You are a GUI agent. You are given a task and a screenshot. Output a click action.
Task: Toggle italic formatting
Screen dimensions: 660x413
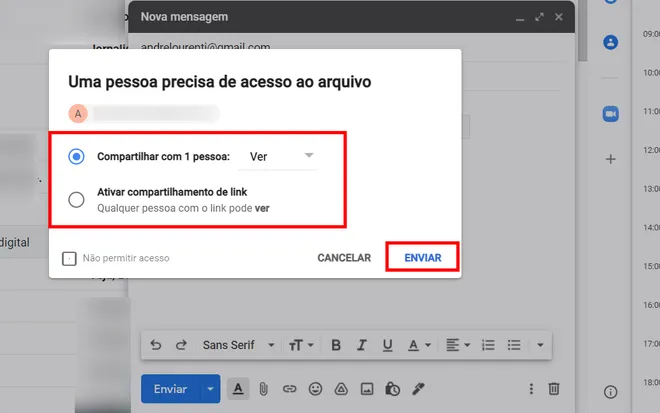tap(361, 345)
